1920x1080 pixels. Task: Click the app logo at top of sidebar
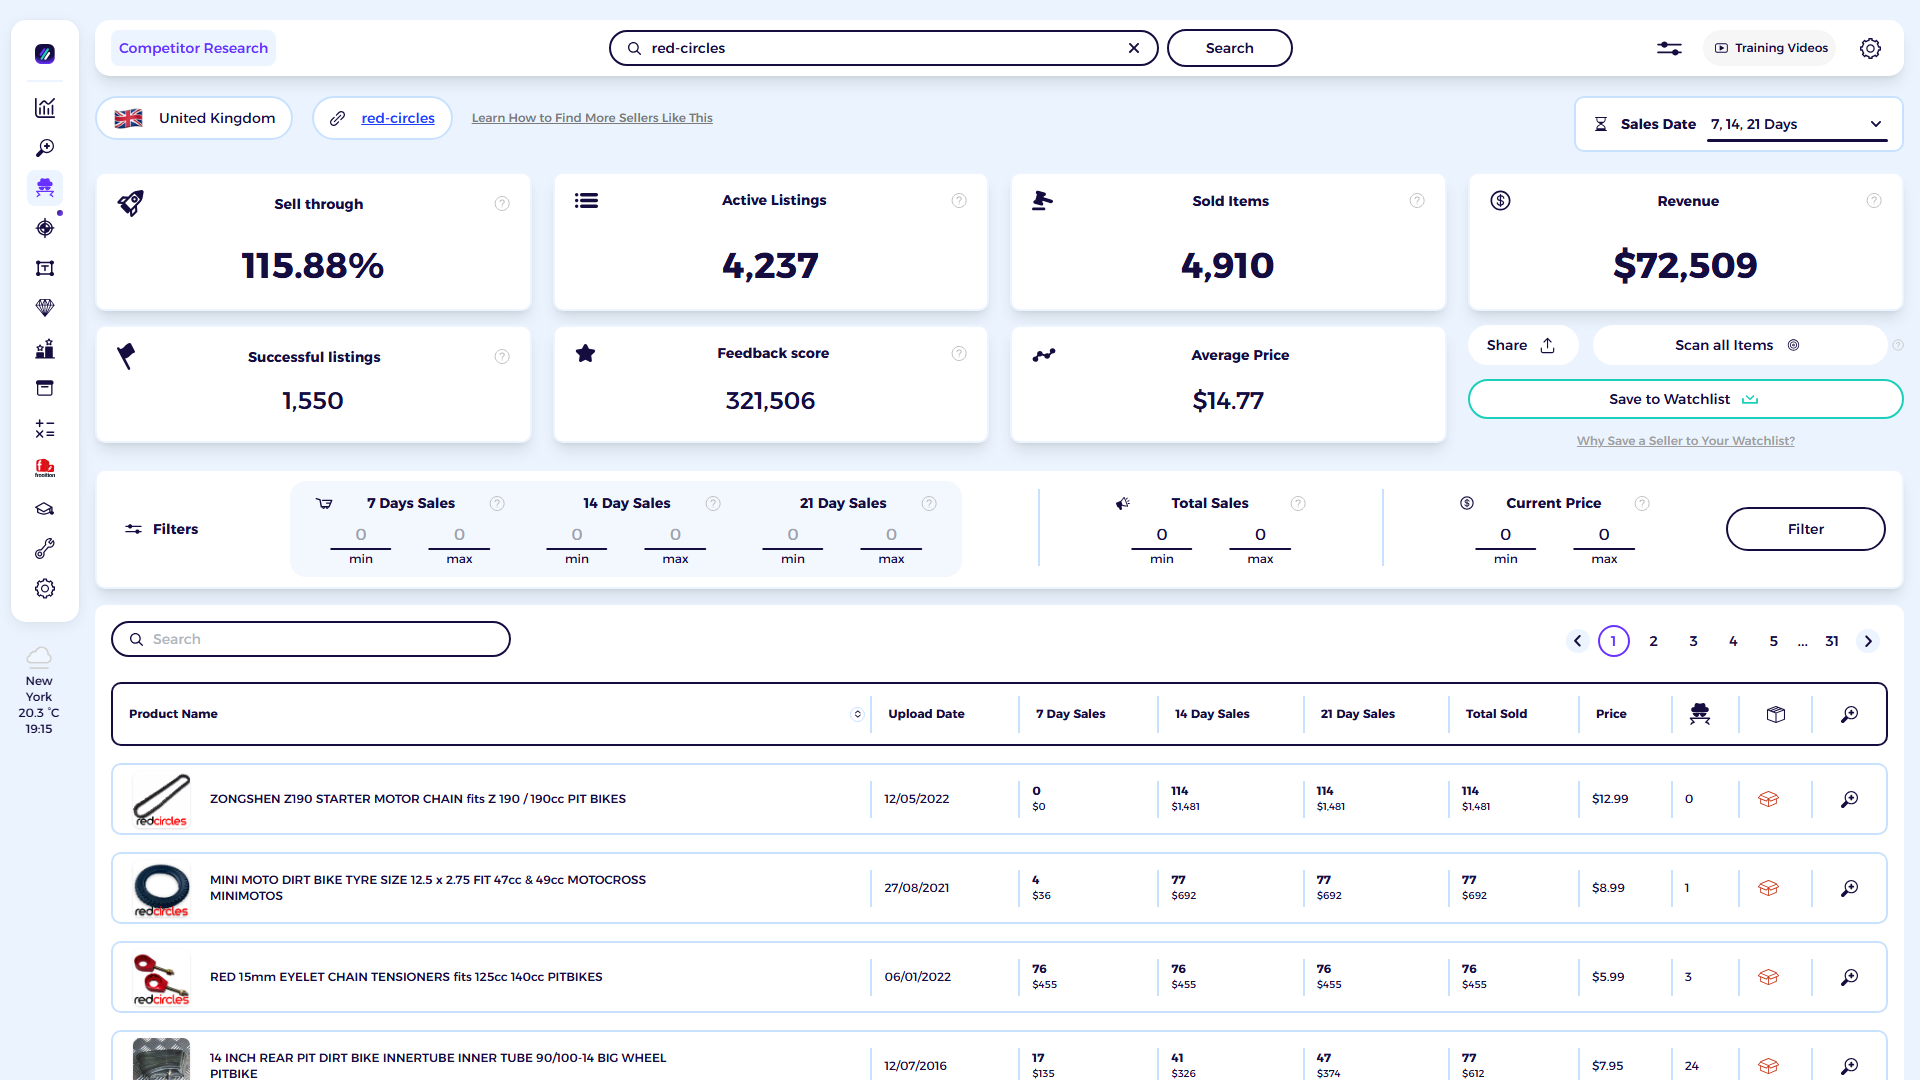45,54
